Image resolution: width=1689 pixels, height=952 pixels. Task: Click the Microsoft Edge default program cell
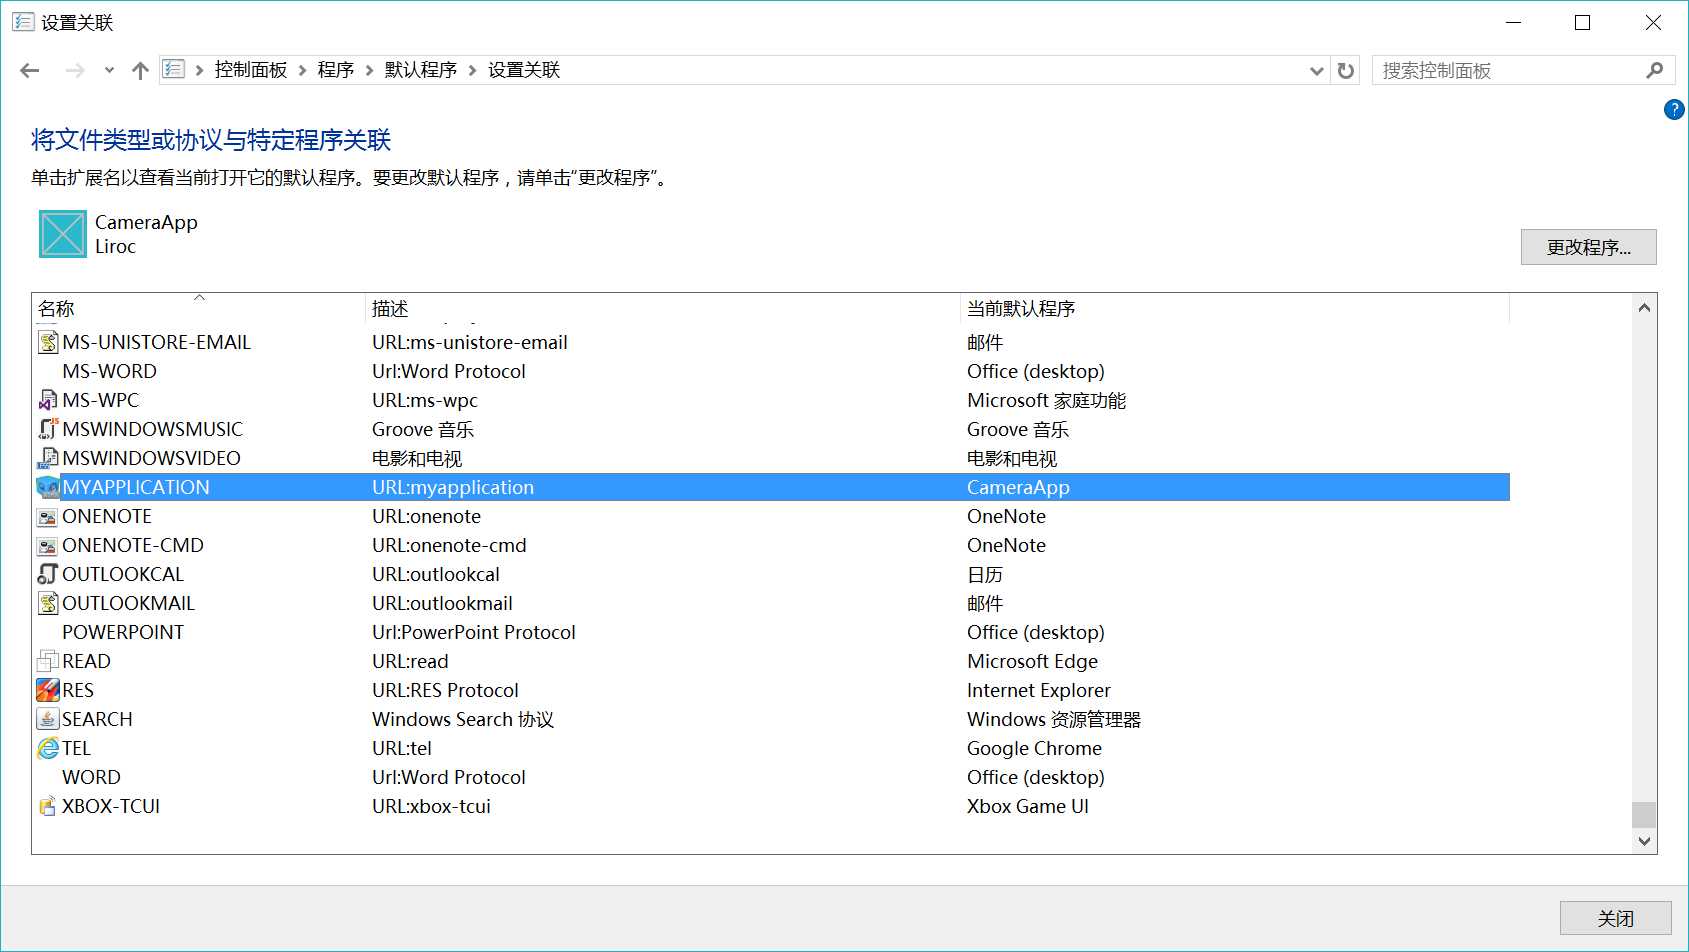click(x=1032, y=661)
